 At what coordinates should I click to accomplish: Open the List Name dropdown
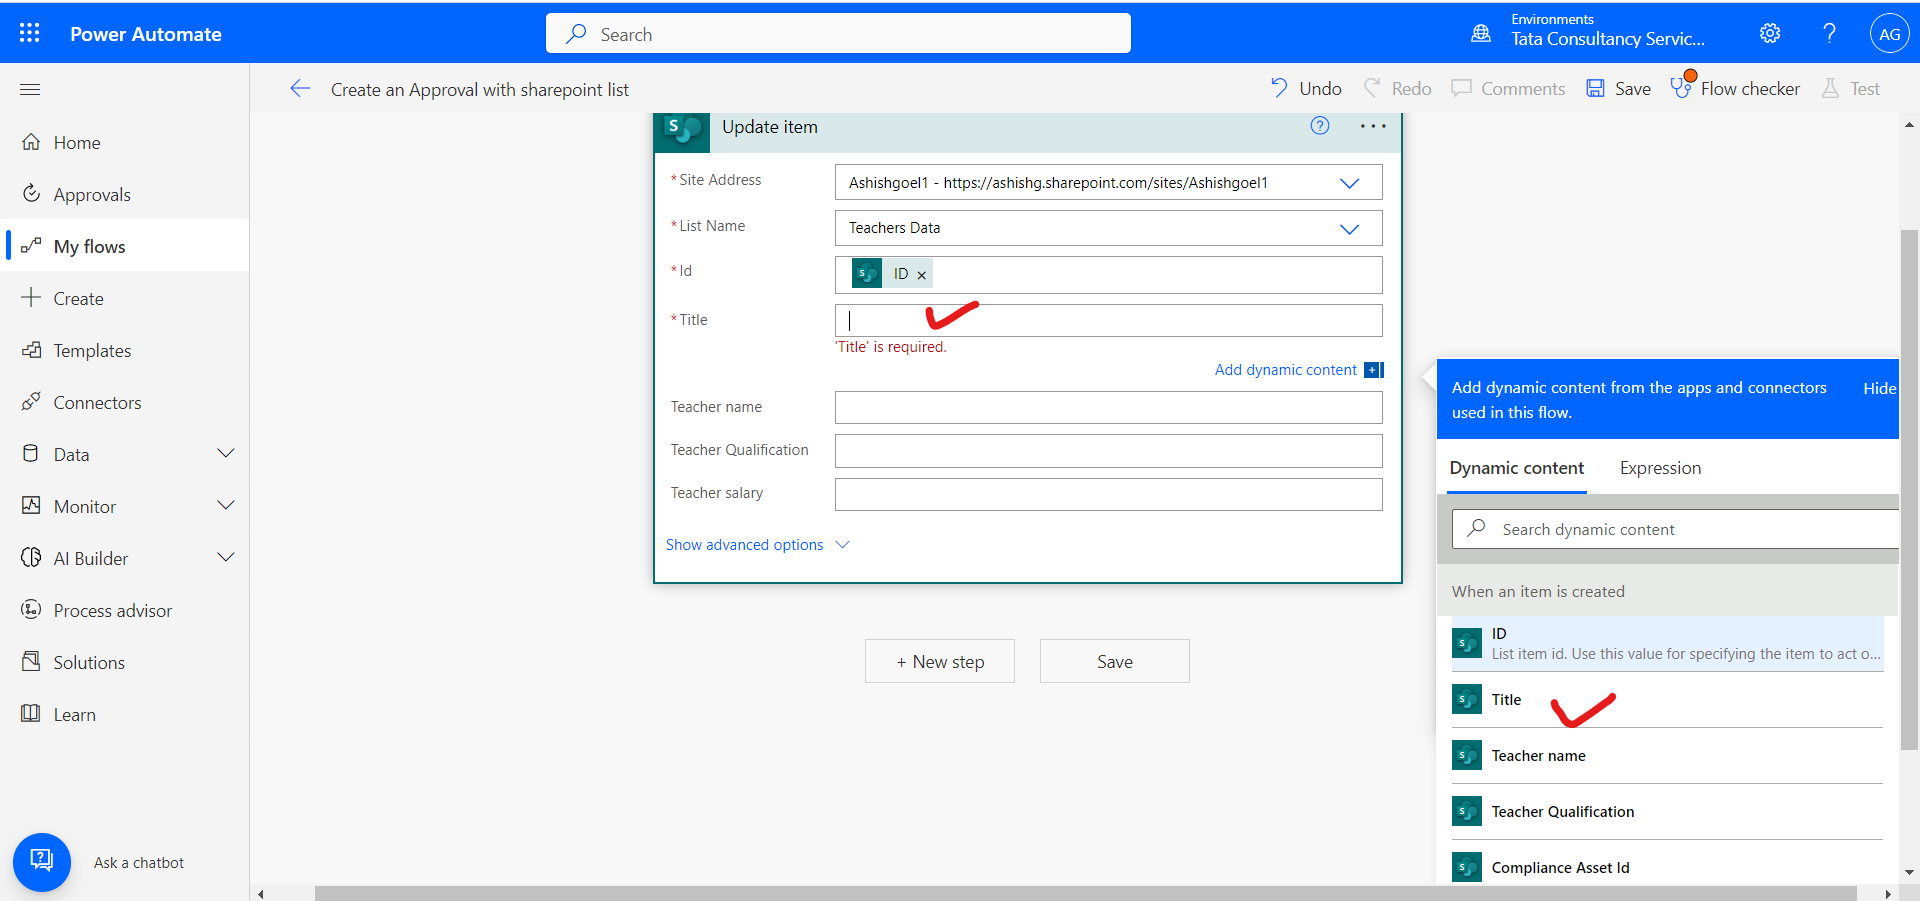tap(1349, 228)
